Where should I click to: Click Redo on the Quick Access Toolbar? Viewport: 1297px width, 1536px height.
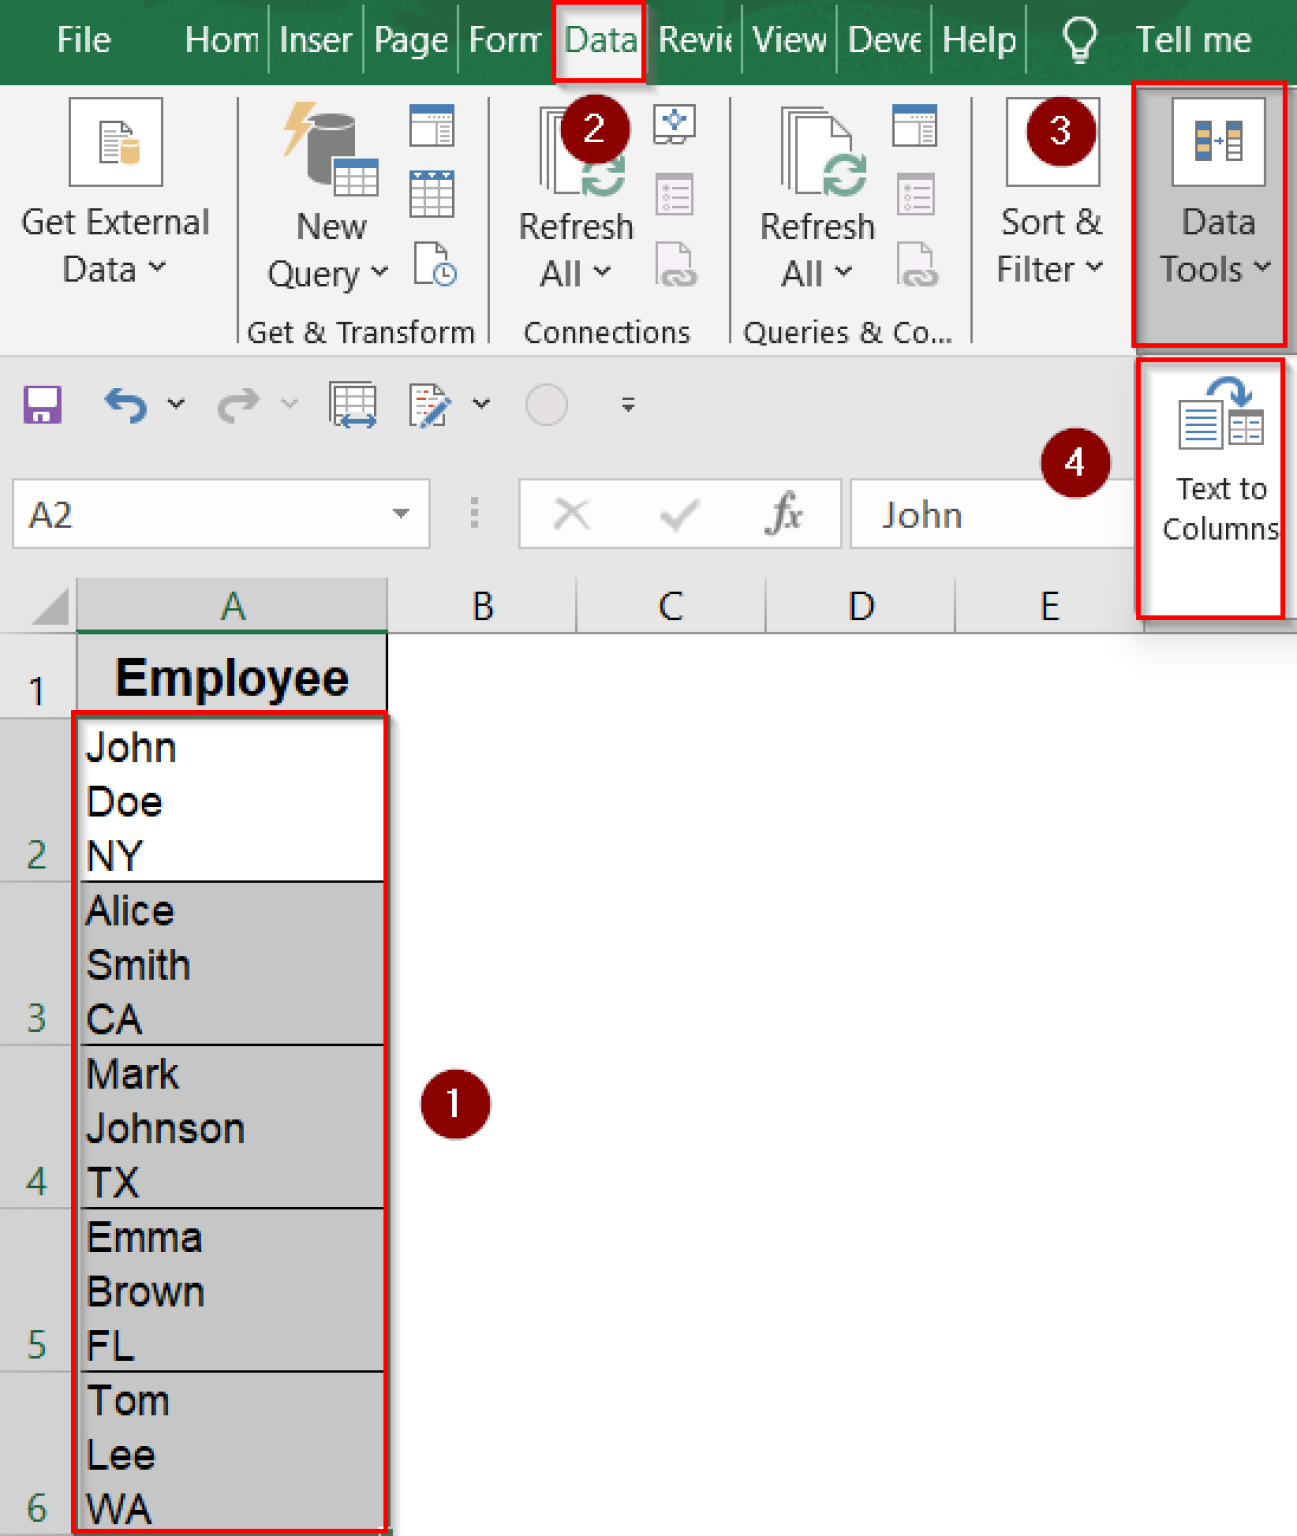click(x=239, y=404)
